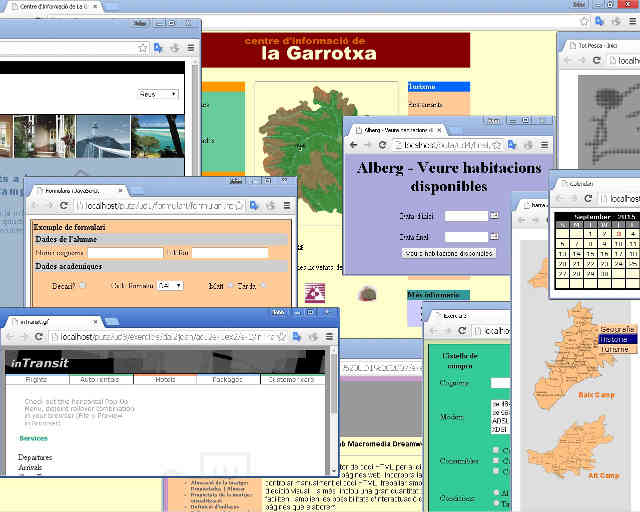
Task: Select the Tarda radio button
Action: 265,285
